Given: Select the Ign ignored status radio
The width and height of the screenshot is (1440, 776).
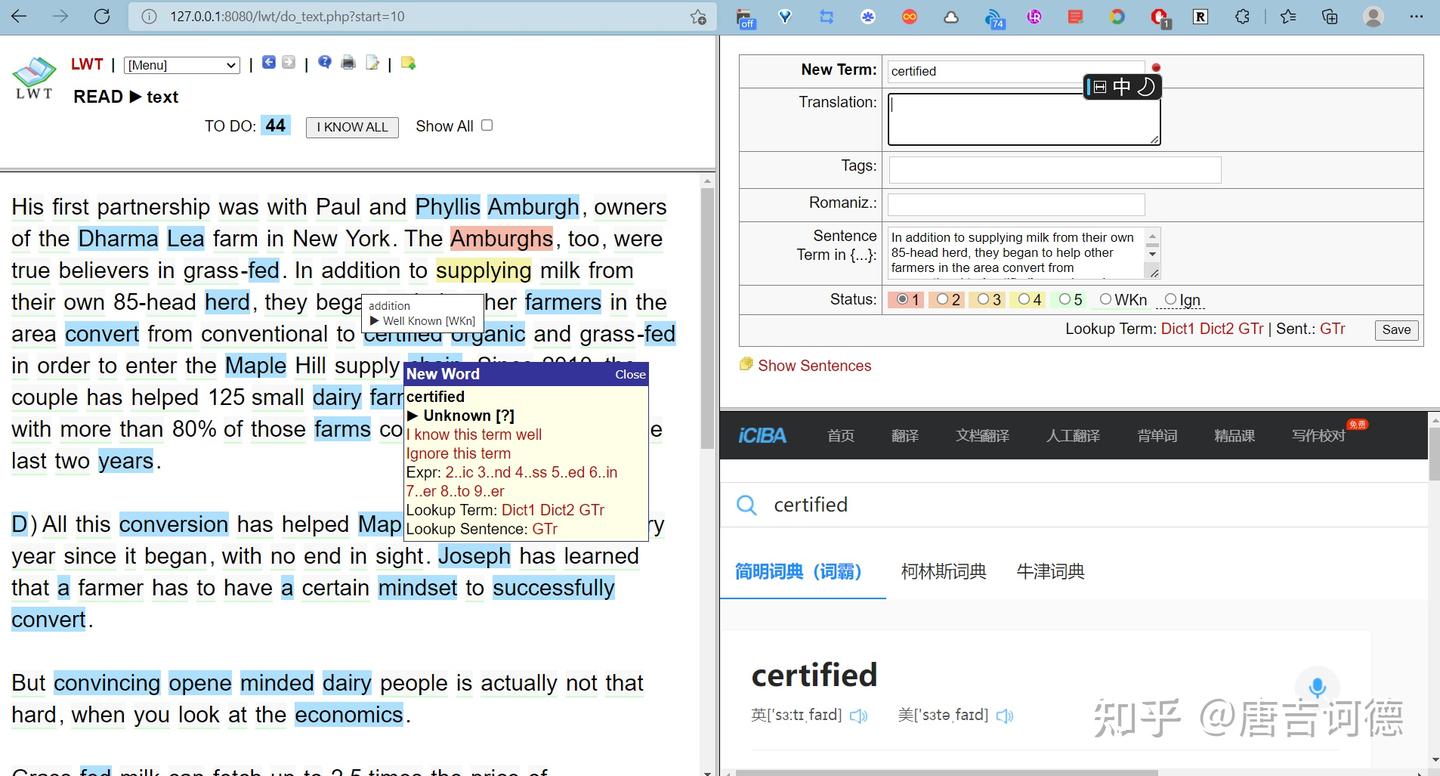Looking at the screenshot, I should [x=1171, y=299].
